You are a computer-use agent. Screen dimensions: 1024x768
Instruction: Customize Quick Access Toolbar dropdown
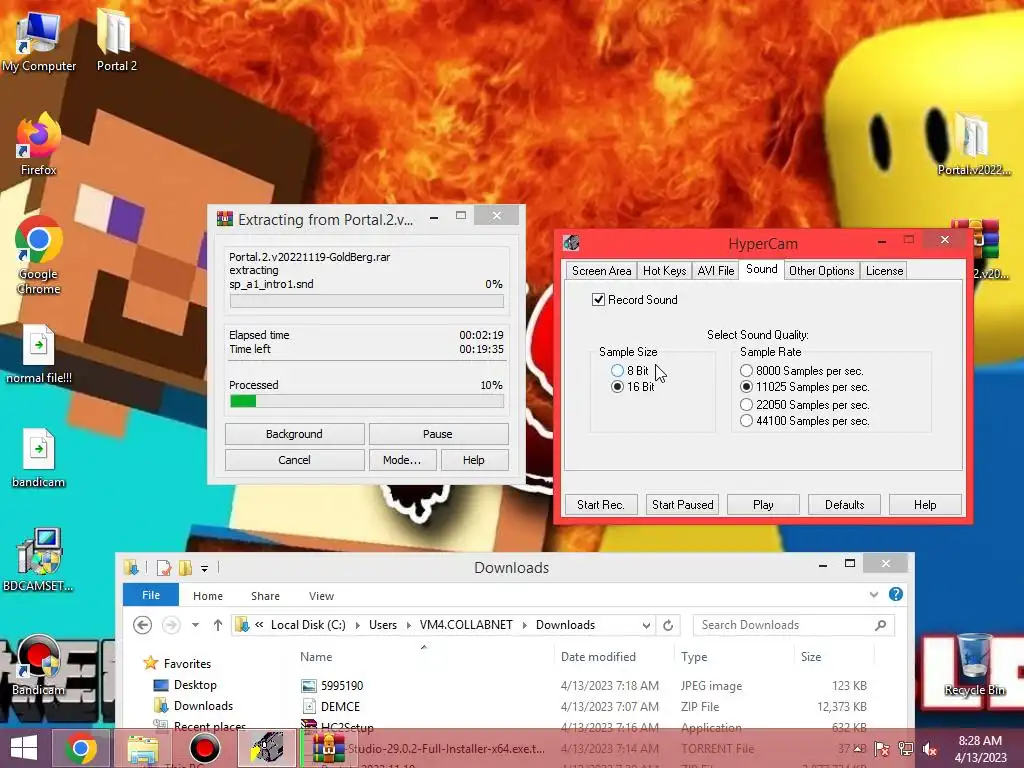204,568
